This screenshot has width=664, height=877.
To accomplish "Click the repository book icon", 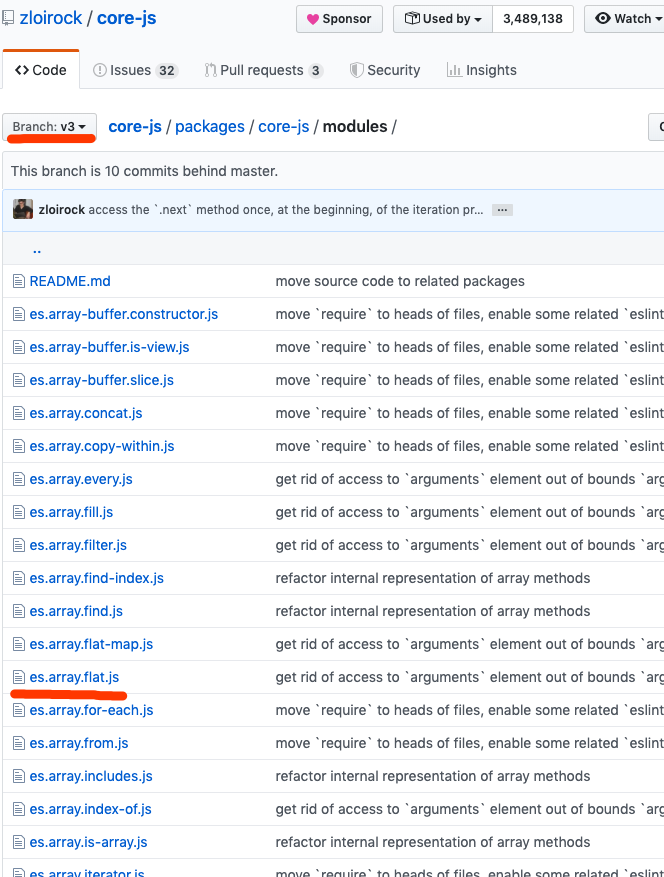I will click(x=8, y=18).
